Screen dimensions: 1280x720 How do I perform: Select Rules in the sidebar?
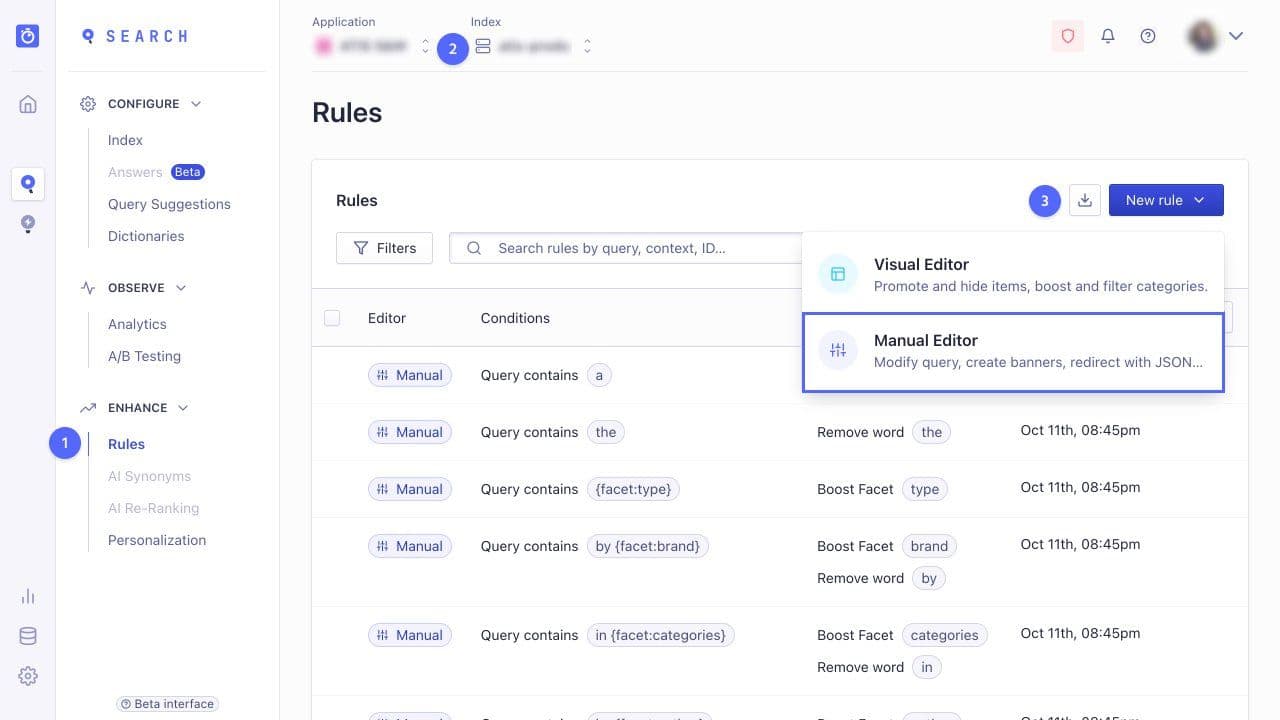[126, 444]
